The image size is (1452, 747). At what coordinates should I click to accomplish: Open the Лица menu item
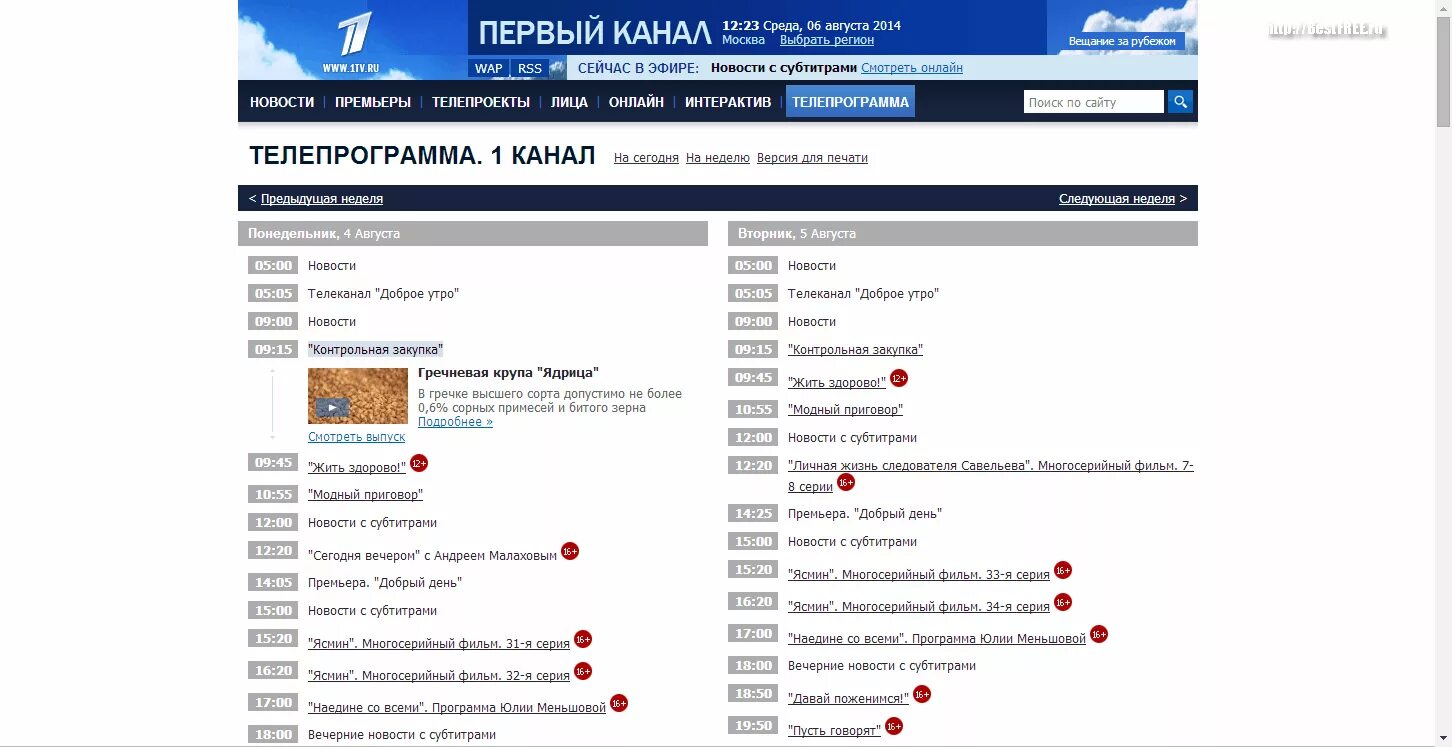(569, 102)
